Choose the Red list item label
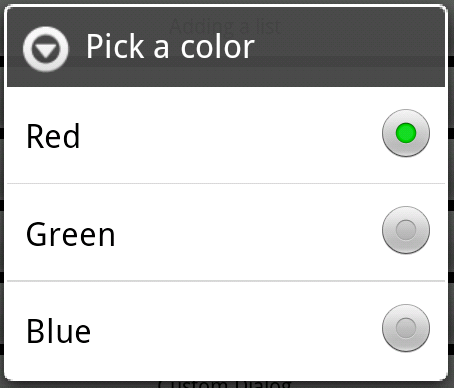454x388 pixels. (x=53, y=136)
